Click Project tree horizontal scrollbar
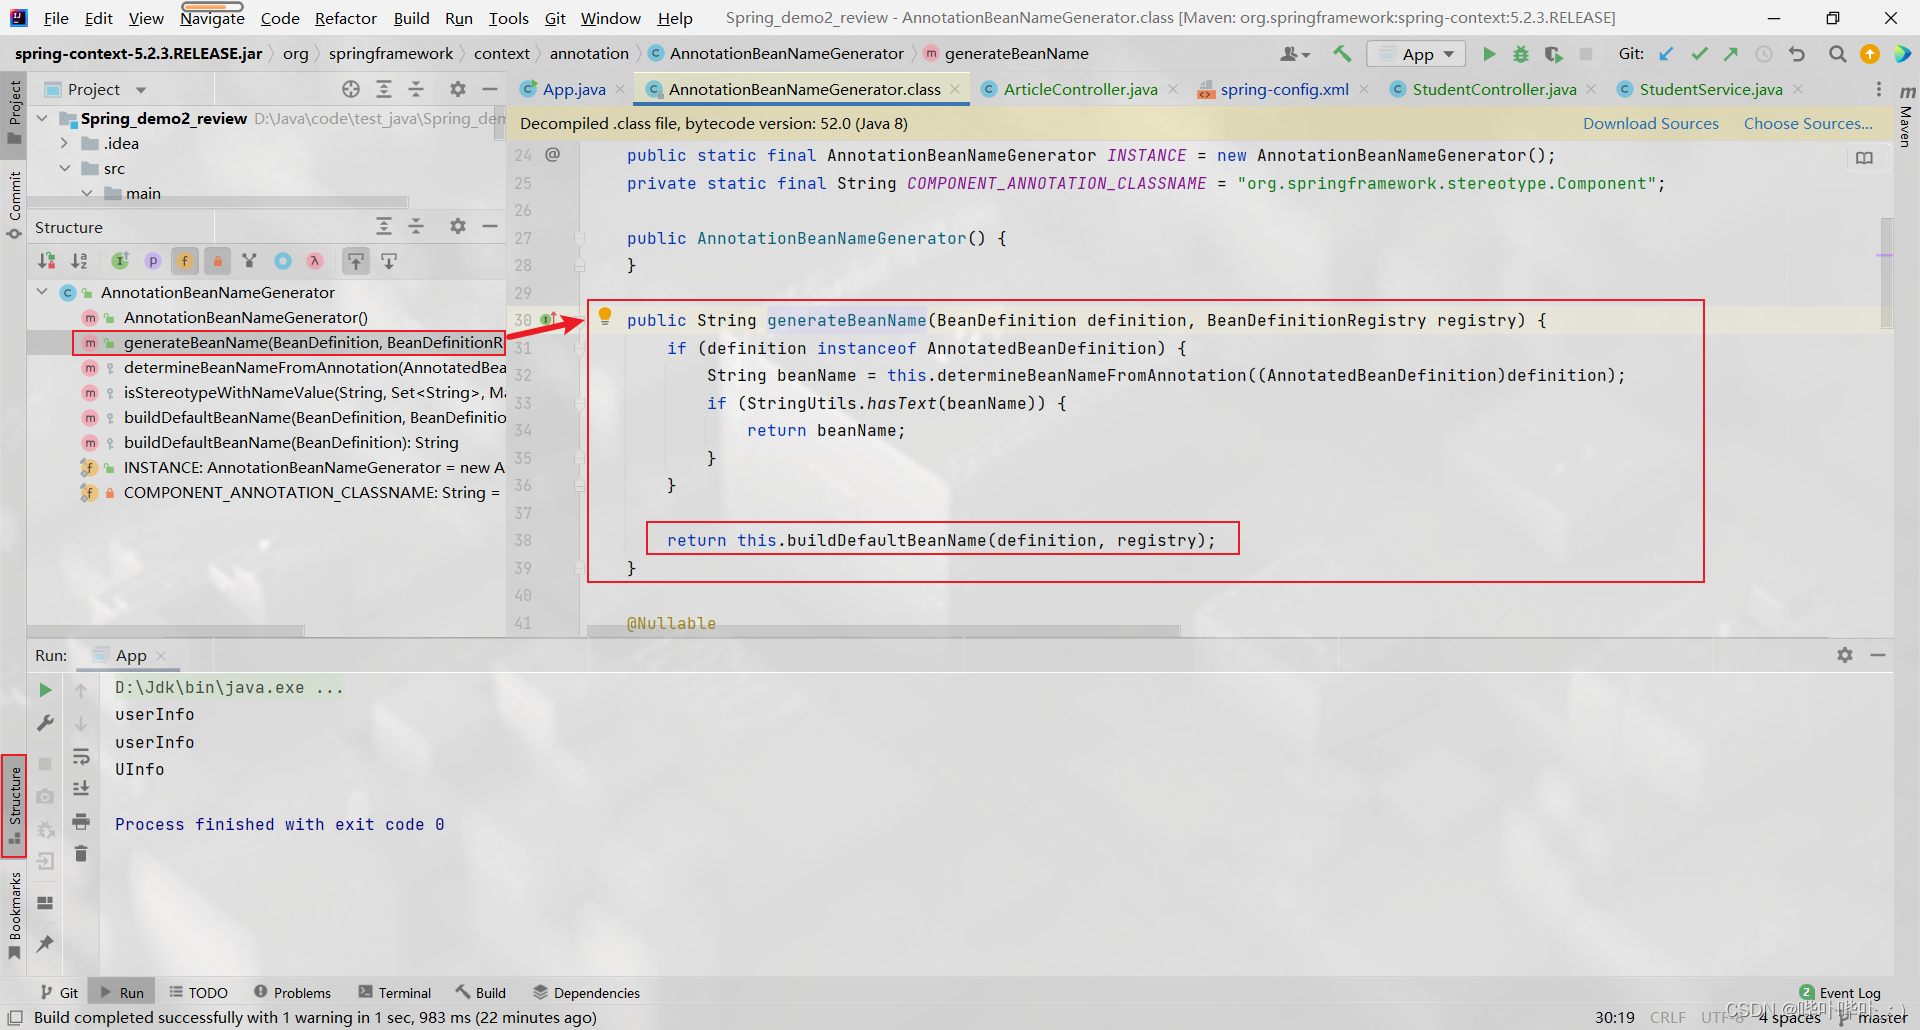Image resolution: width=1920 pixels, height=1030 pixels. [218, 201]
